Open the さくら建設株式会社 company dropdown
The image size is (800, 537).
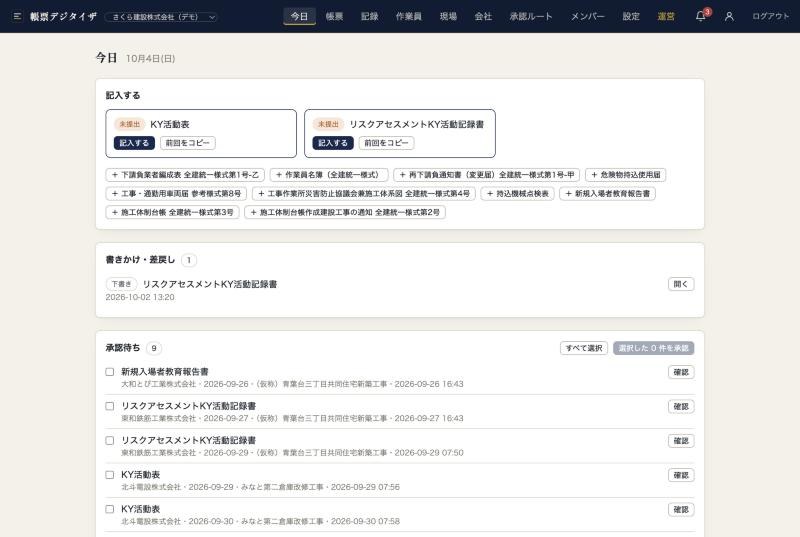[x=161, y=17]
